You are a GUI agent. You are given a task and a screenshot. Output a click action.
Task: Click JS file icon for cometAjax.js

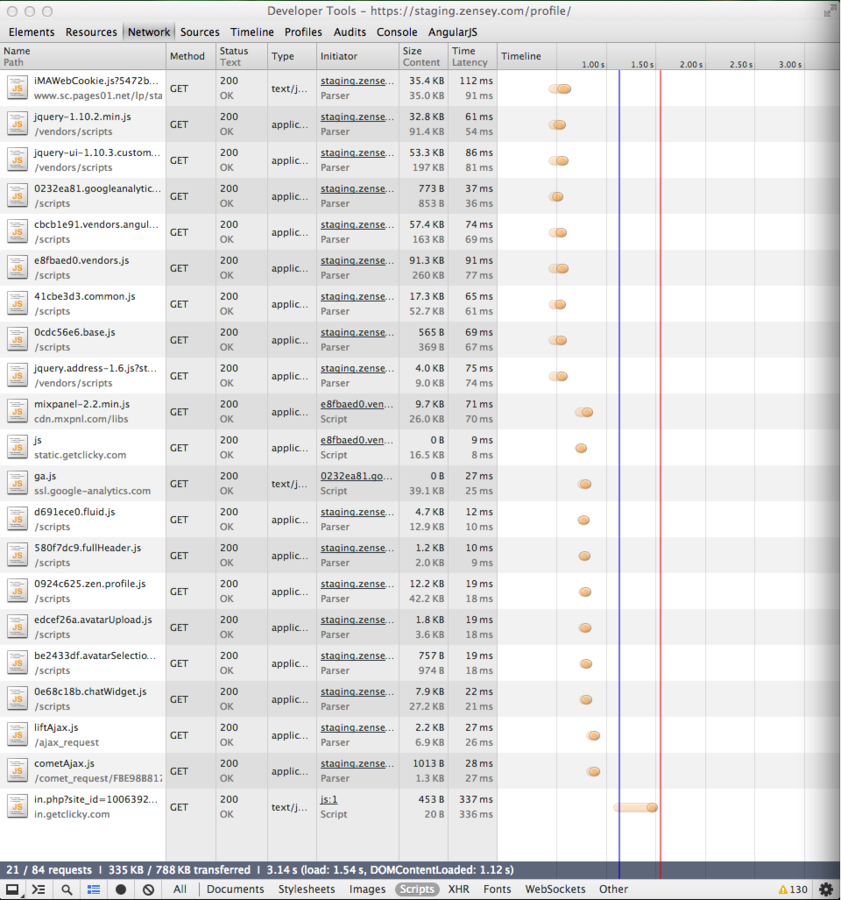click(17, 771)
